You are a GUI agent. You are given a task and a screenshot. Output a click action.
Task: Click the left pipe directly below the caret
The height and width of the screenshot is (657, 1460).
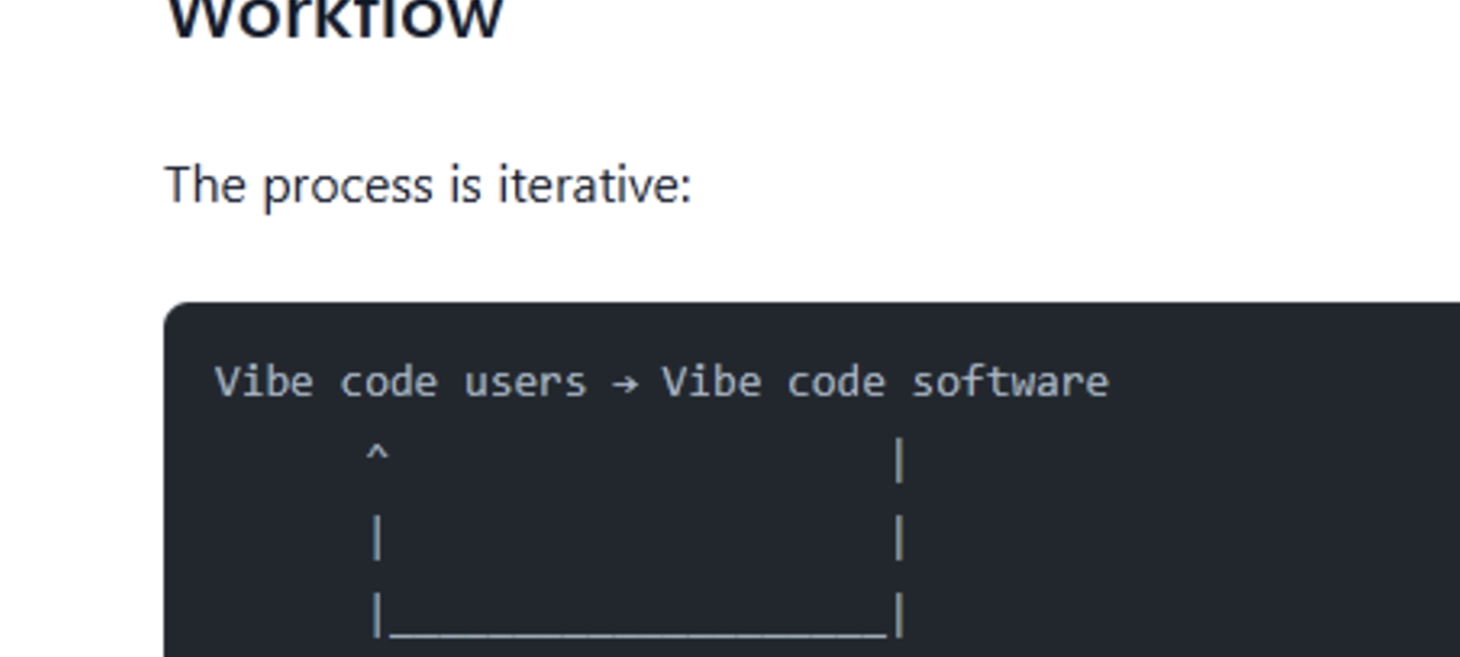click(377, 538)
